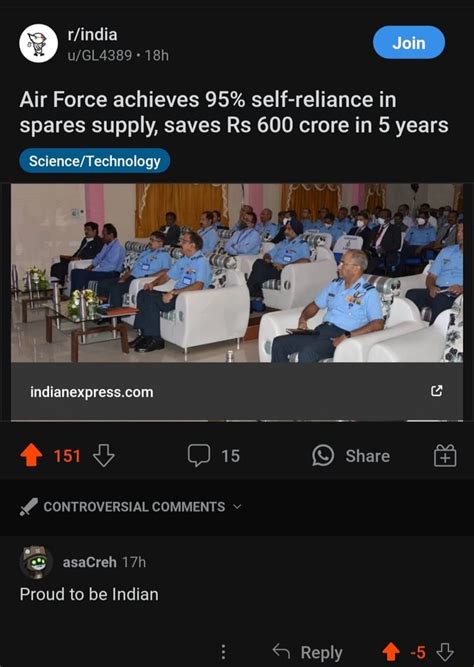This screenshot has width=474, height=667.
Task: Open the external link icon on indianexpress.com card
Action: (x=437, y=391)
